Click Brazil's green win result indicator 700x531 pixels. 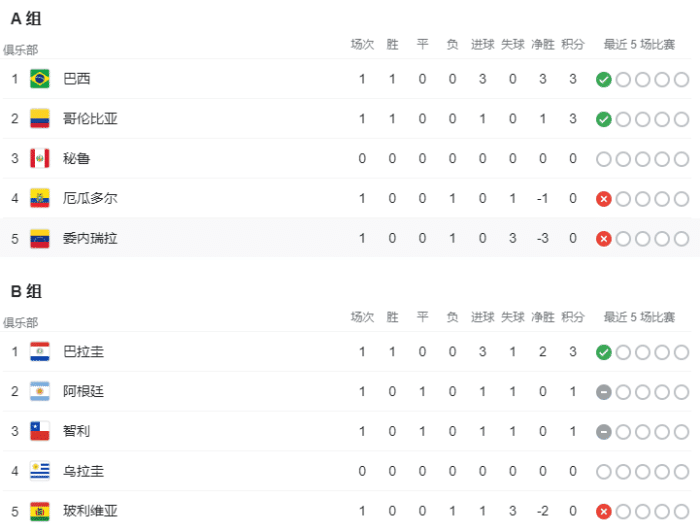603,79
